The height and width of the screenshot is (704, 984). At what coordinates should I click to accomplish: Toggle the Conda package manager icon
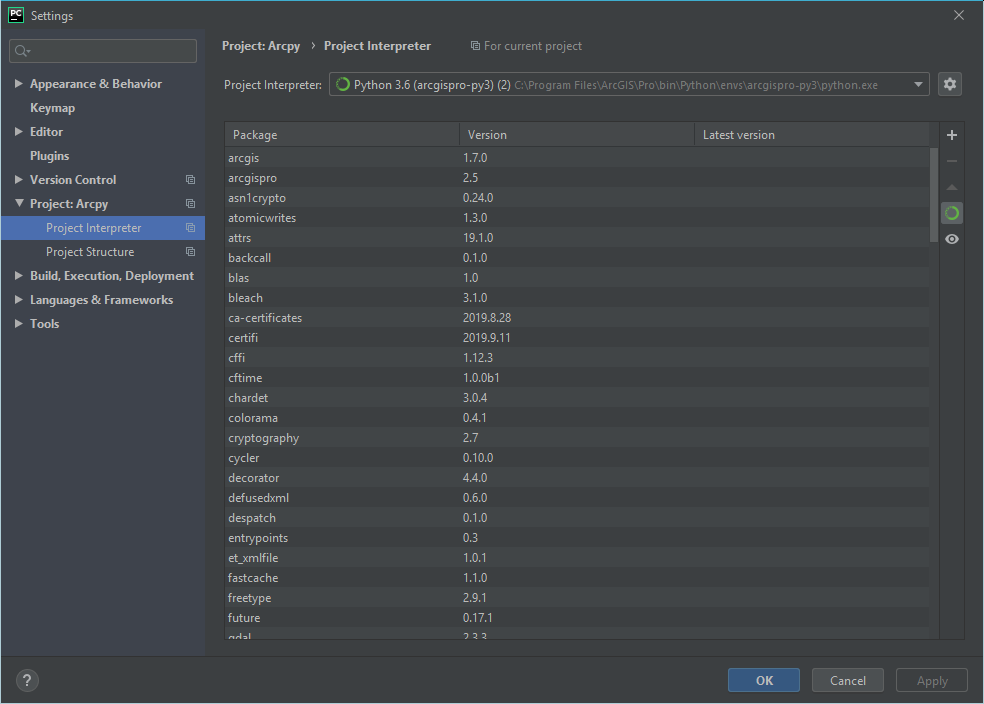(951, 213)
